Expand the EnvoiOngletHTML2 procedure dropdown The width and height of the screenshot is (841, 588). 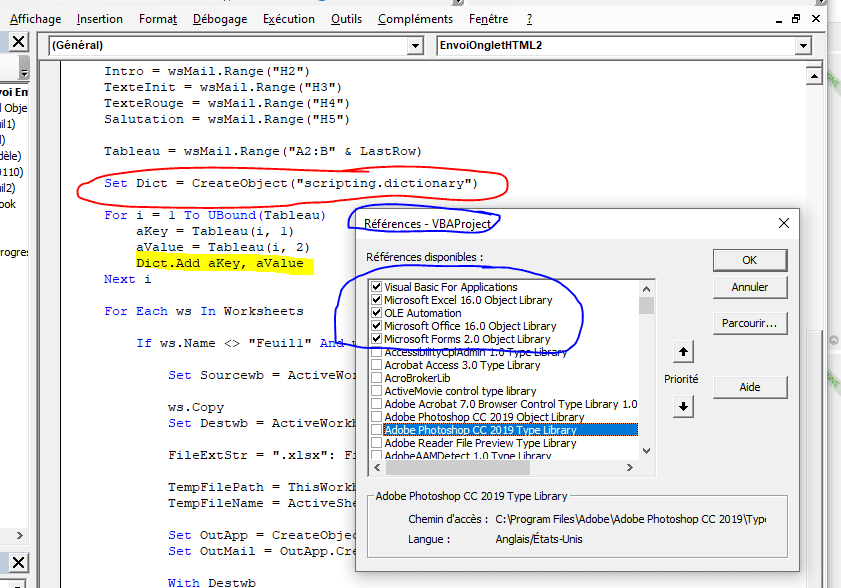[x=802, y=46]
